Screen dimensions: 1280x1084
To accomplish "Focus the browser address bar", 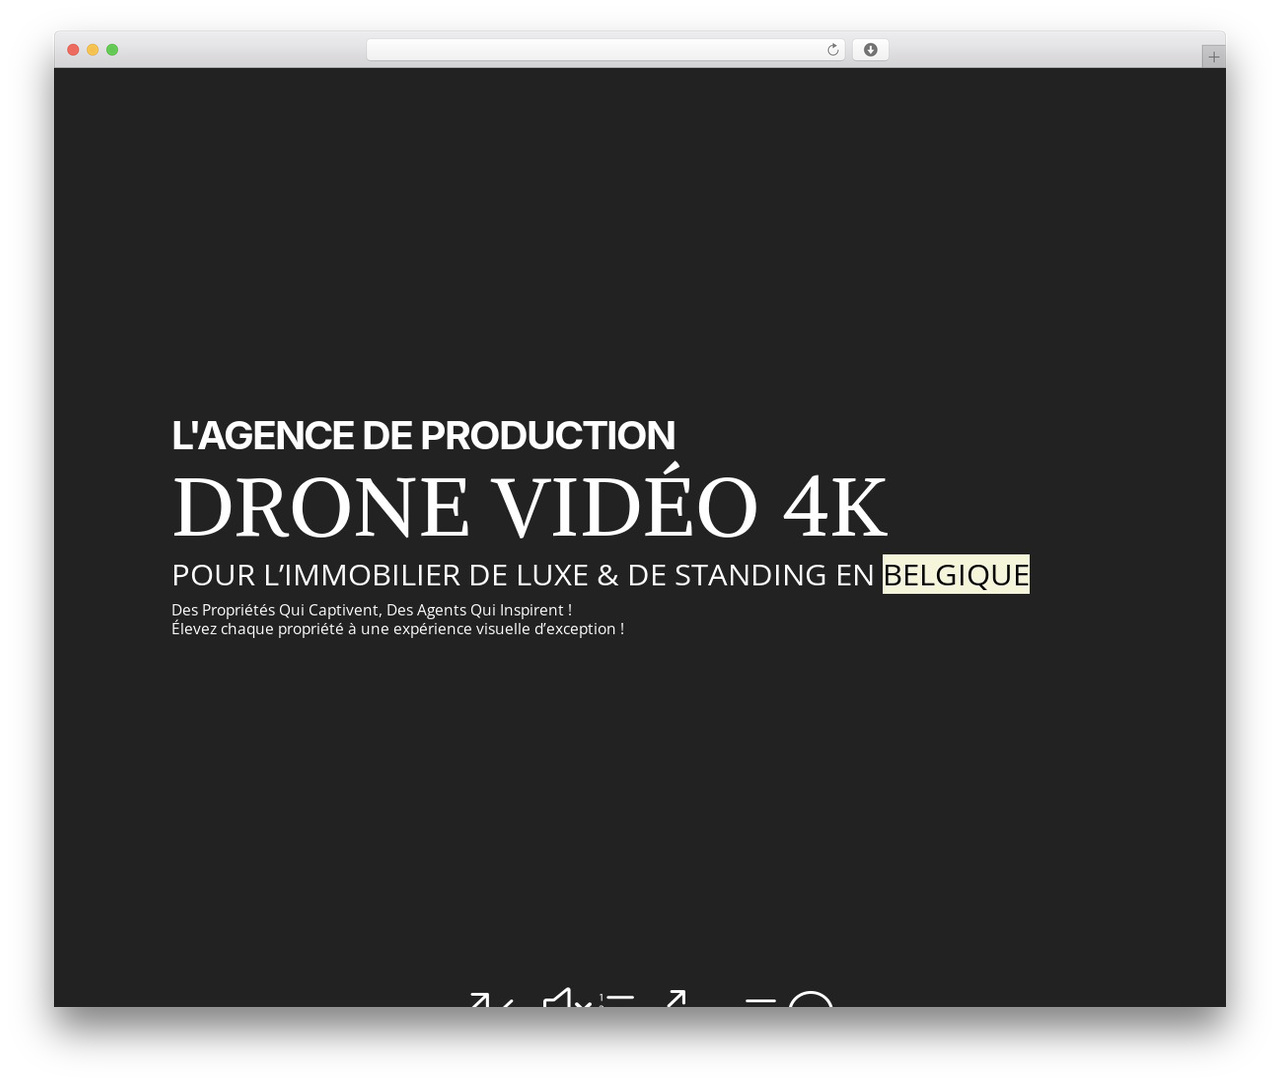I will point(605,50).
